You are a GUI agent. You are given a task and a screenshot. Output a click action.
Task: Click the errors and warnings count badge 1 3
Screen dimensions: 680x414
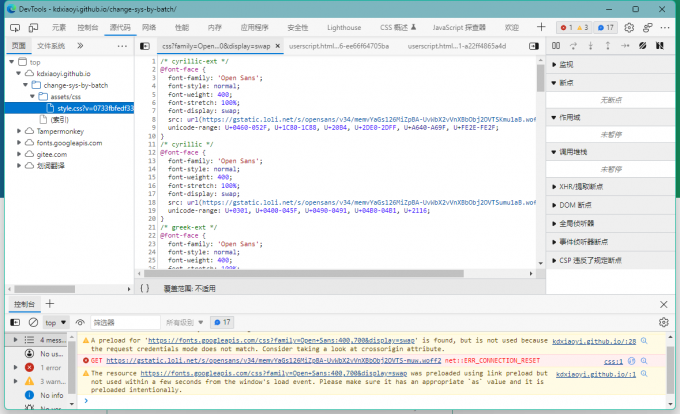(574, 28)
